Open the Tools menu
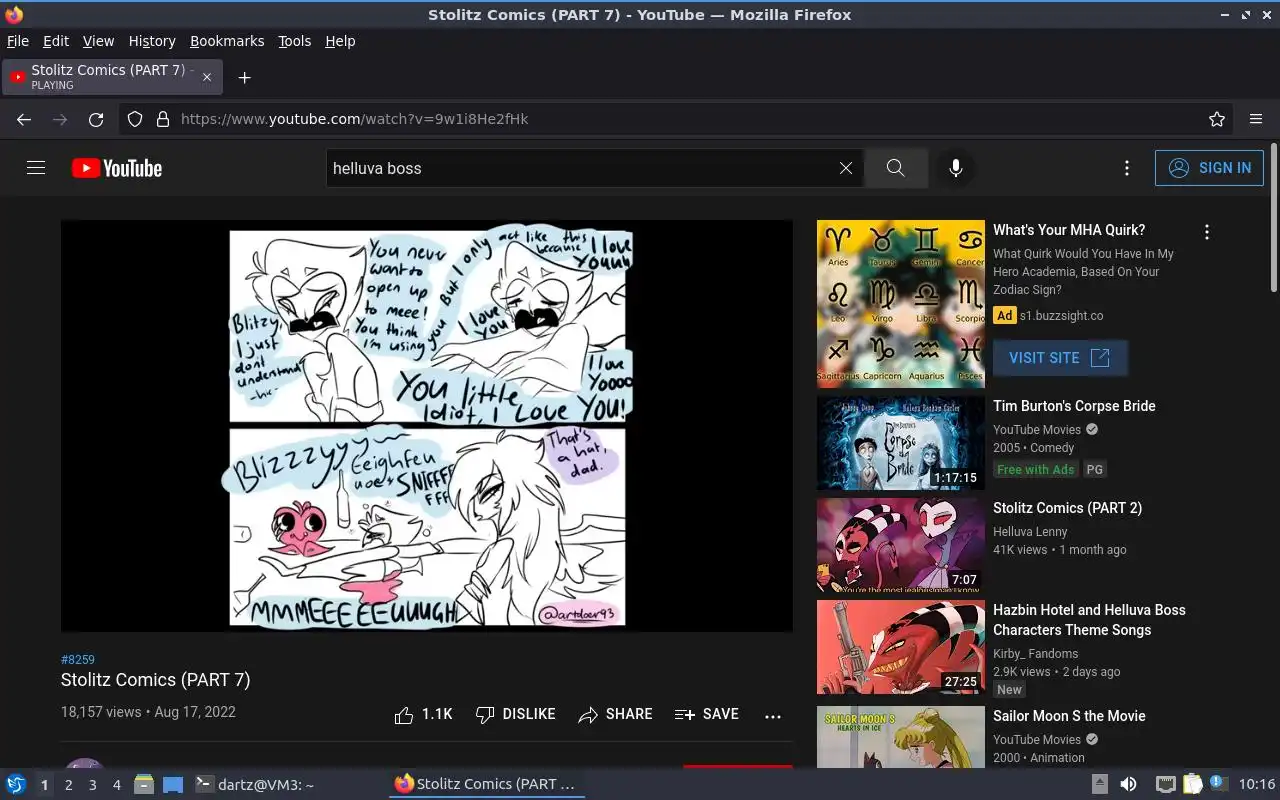 (x=295, y=41)
